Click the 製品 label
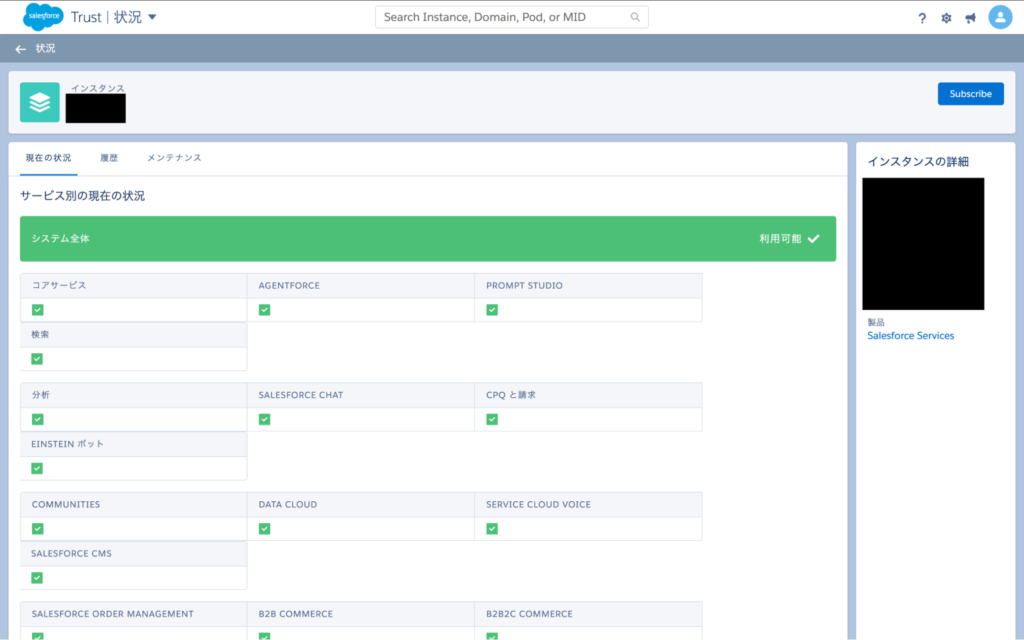 click(876, 322)
